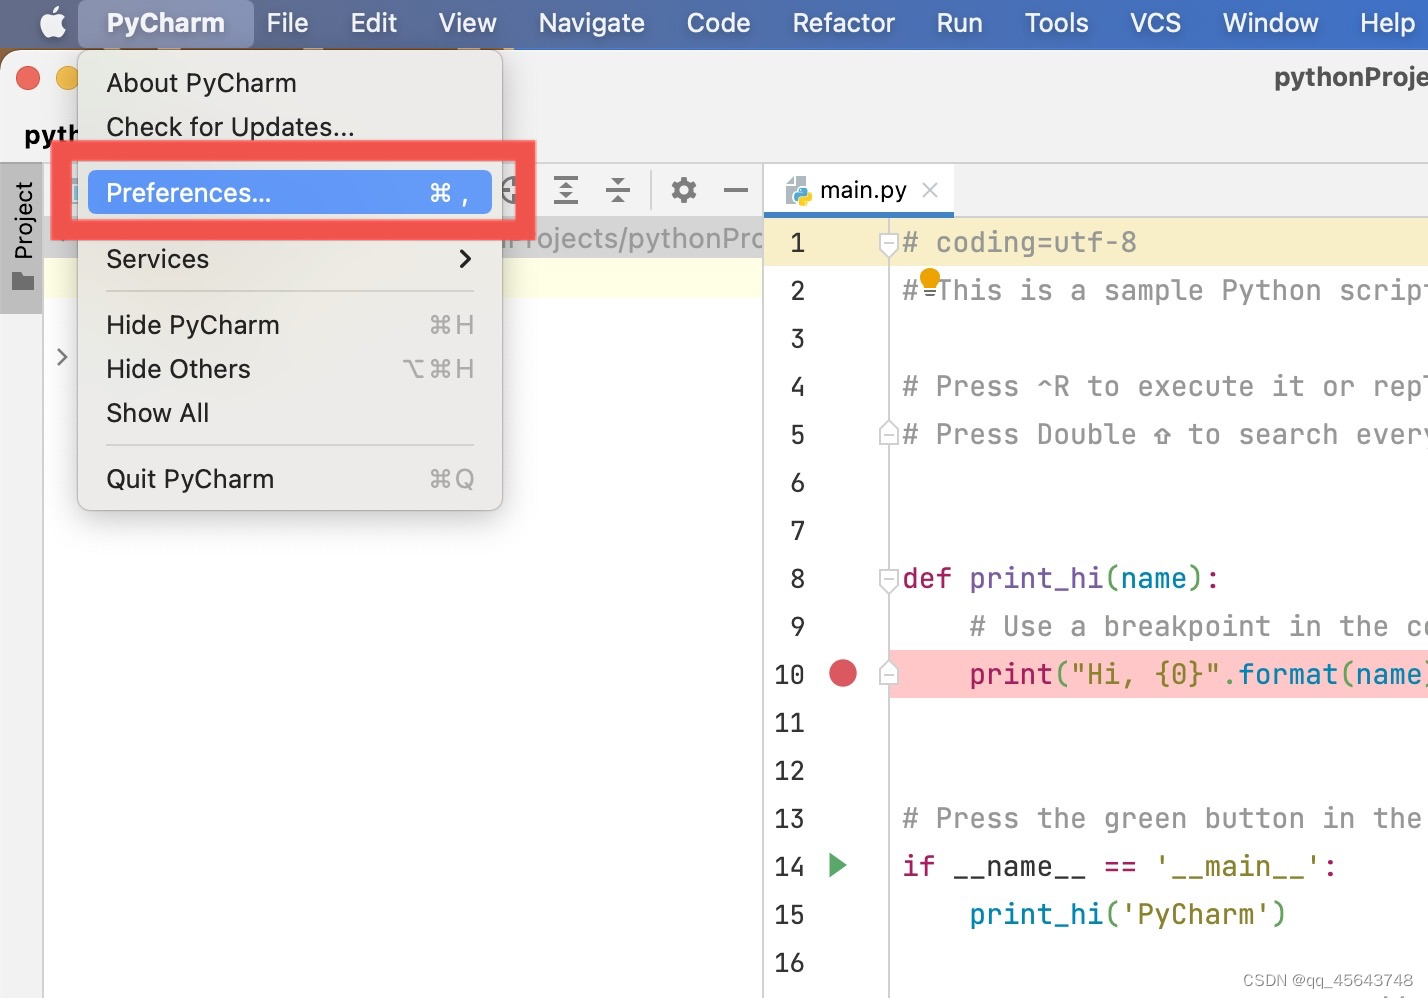
Task: Expand the Services submenu
Action: tap(290, 259)
